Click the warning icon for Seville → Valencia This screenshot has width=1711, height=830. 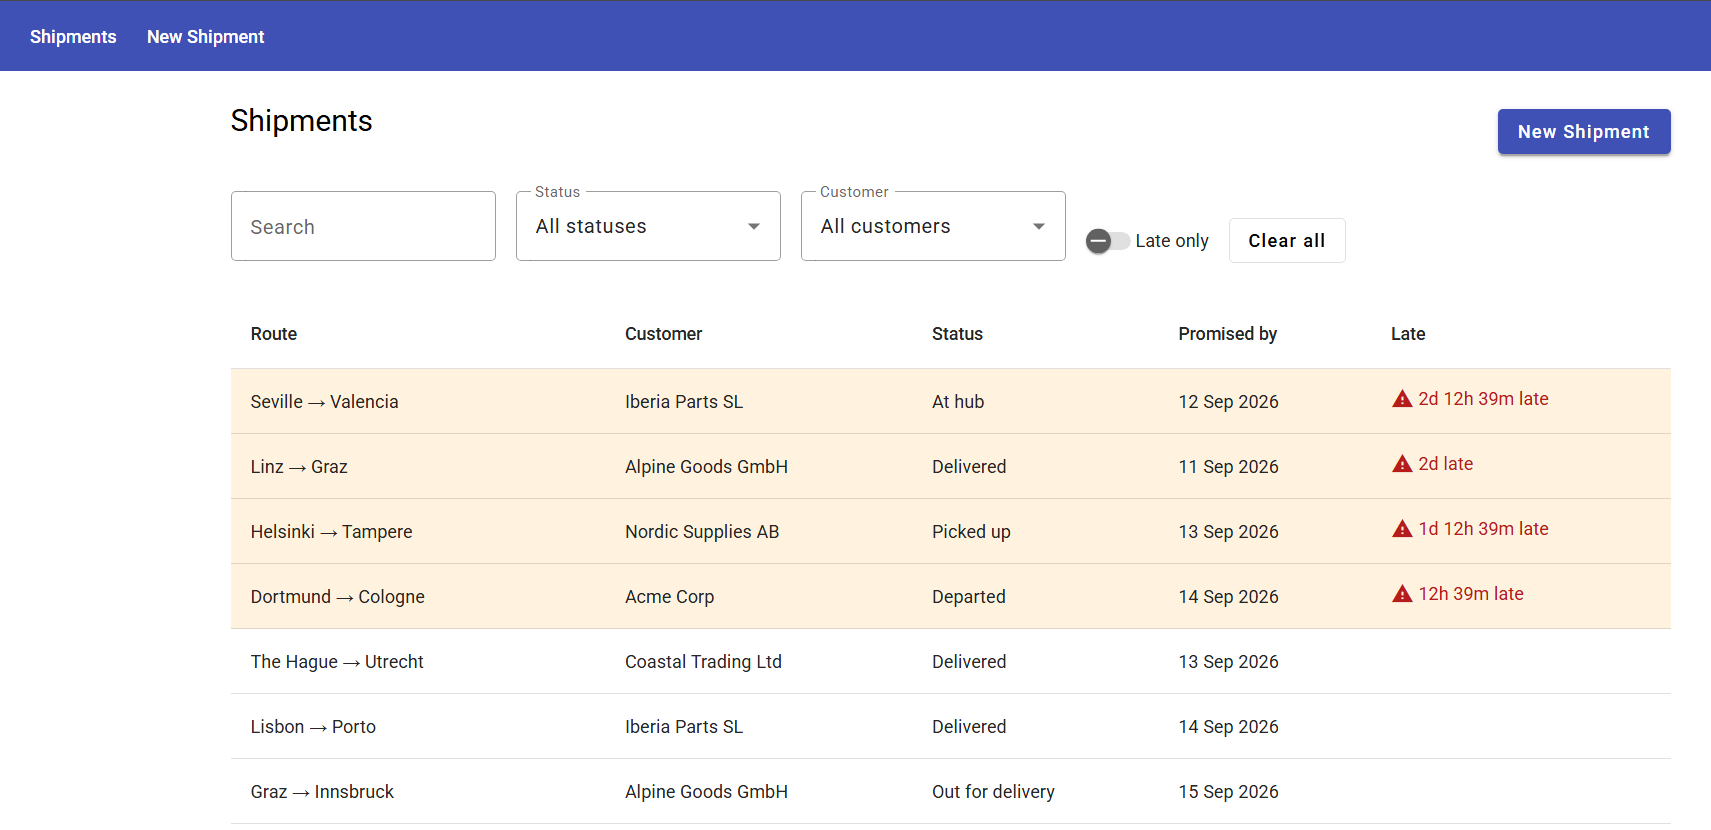point(1402,399)
